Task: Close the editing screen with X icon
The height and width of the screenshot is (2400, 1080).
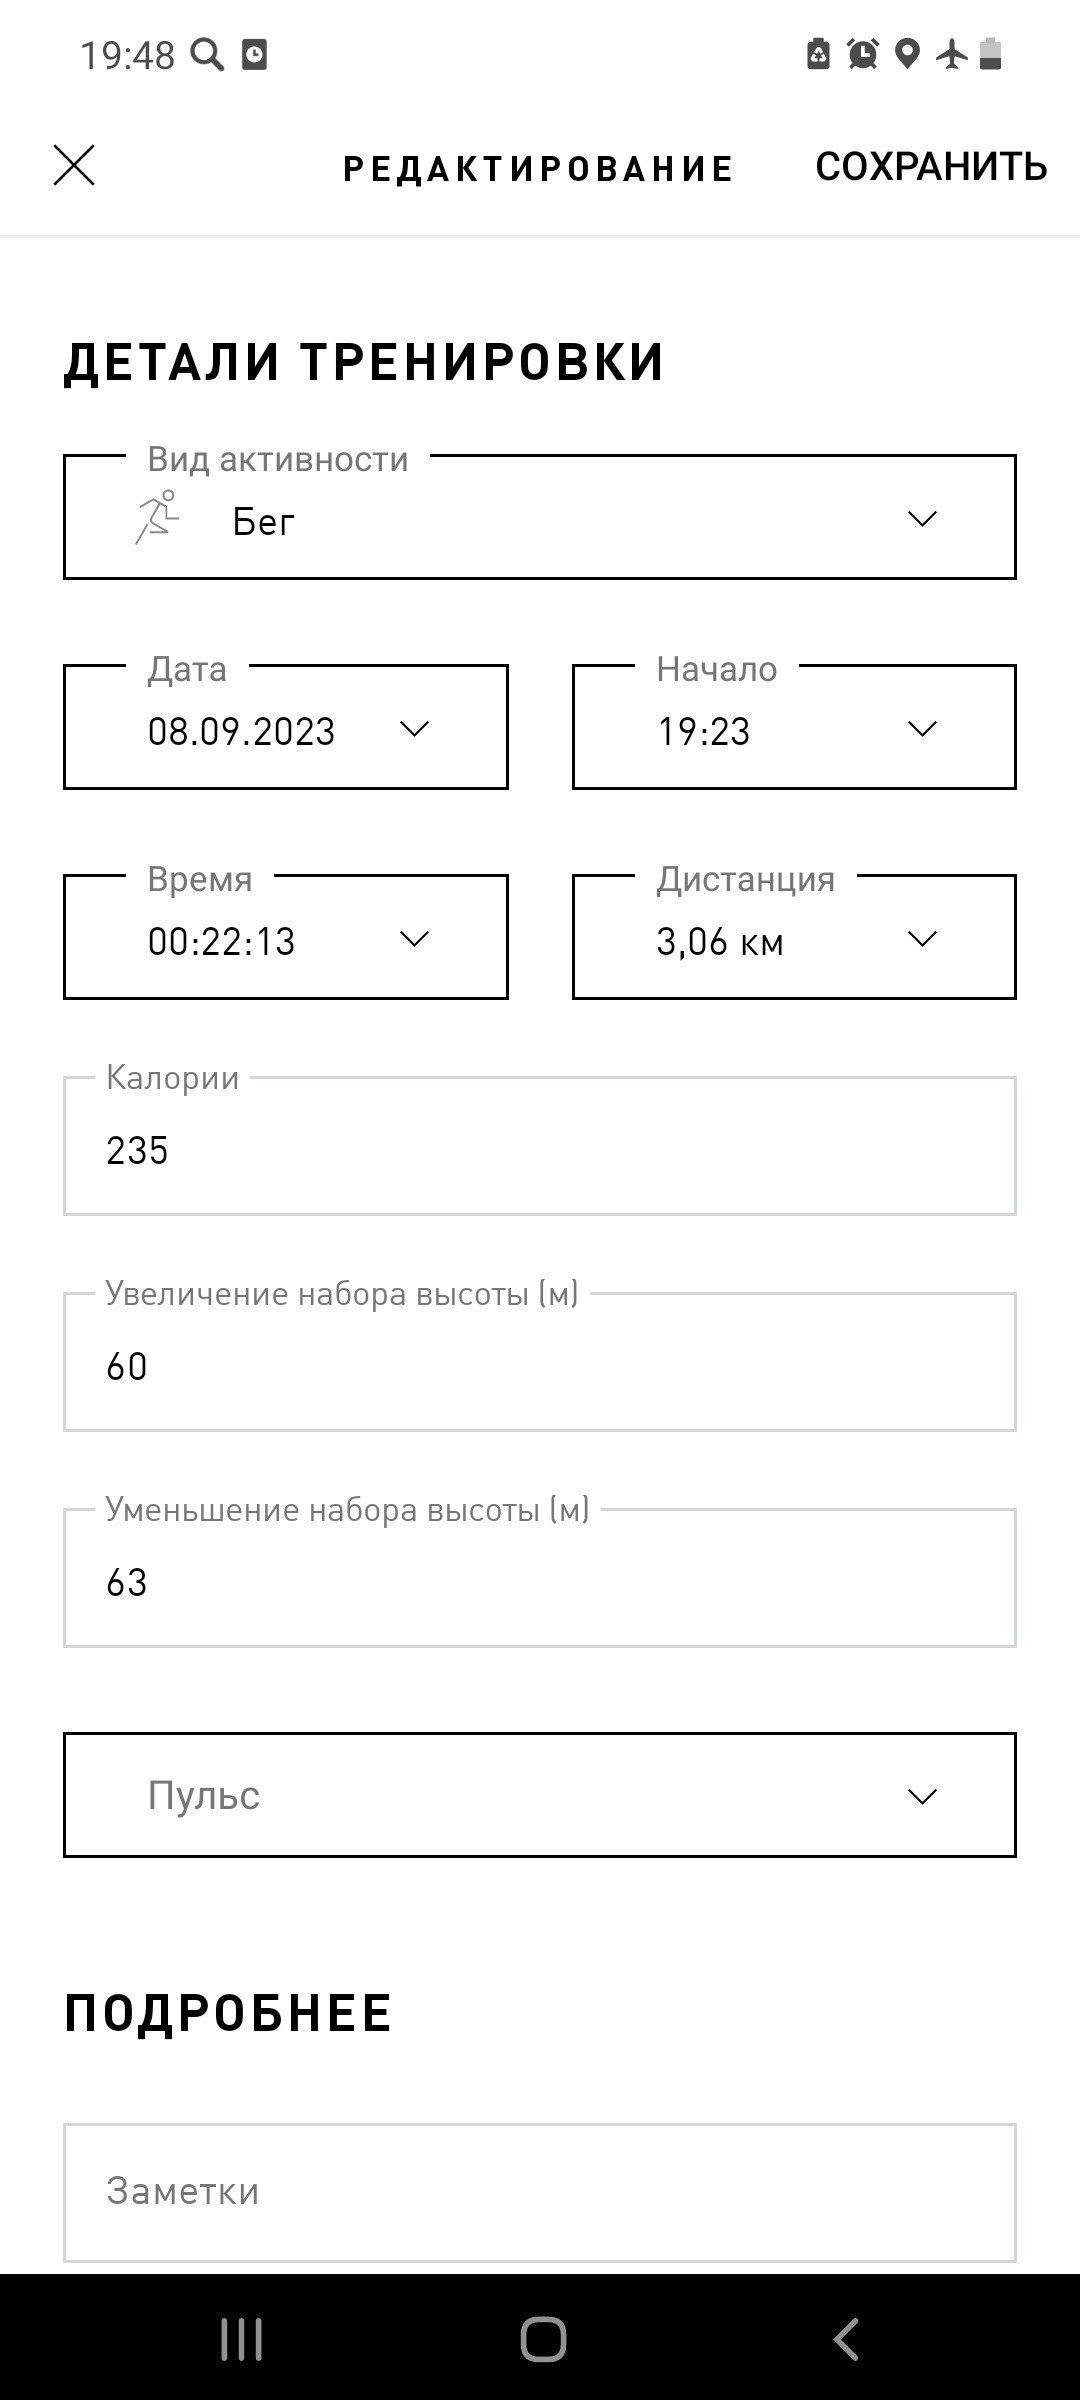Action: (x=74, y=165)
